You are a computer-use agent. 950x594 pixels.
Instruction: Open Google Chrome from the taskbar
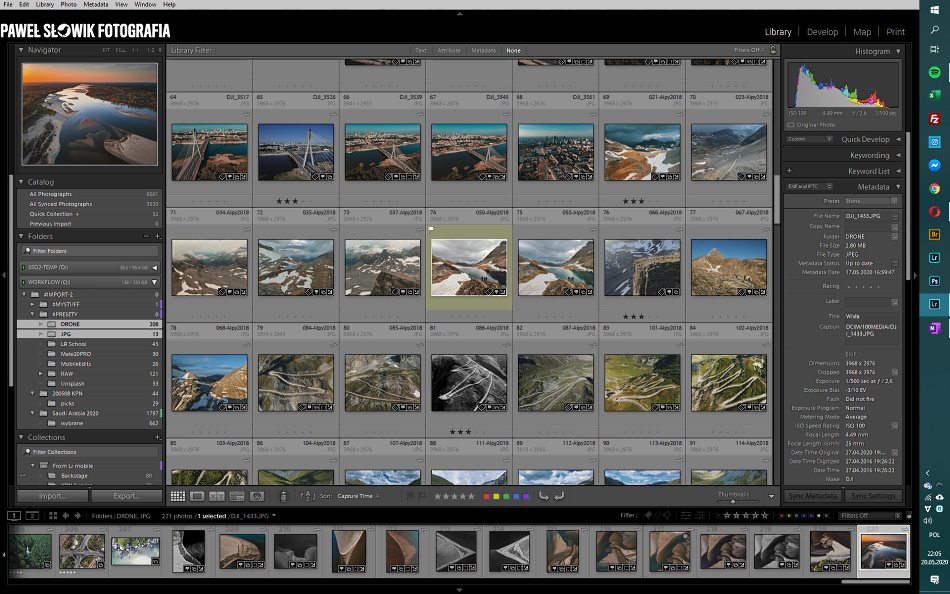pyautogui.click(x=934, y=189)
